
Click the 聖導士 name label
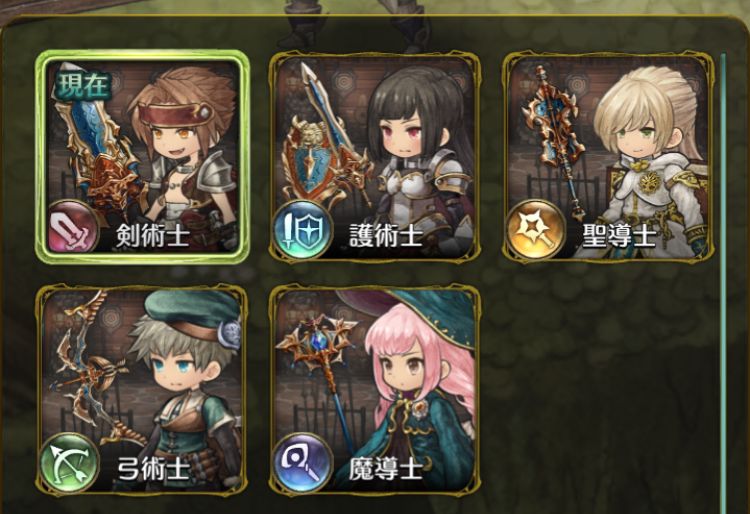tap(618, 236)
